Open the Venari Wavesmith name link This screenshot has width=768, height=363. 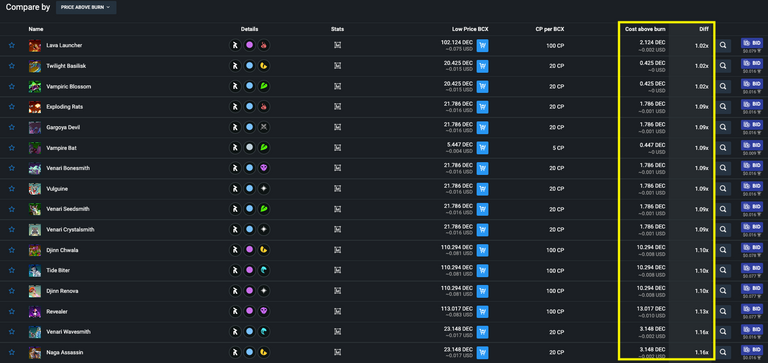[69, 332]
